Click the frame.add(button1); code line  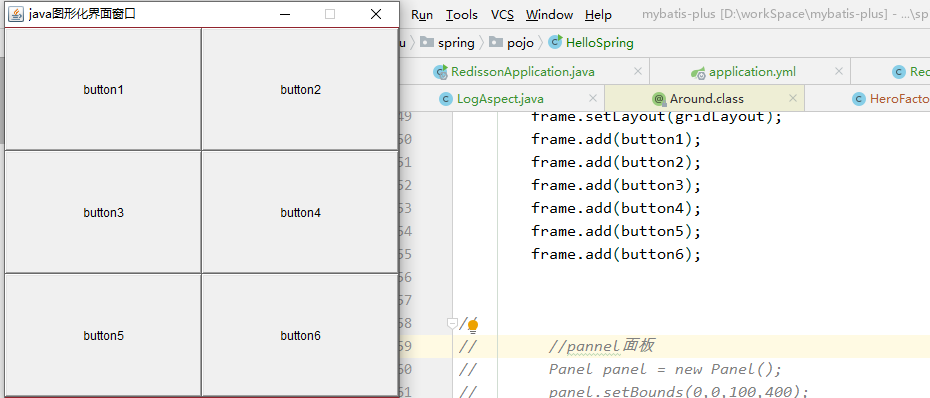(x=616, y=139)
